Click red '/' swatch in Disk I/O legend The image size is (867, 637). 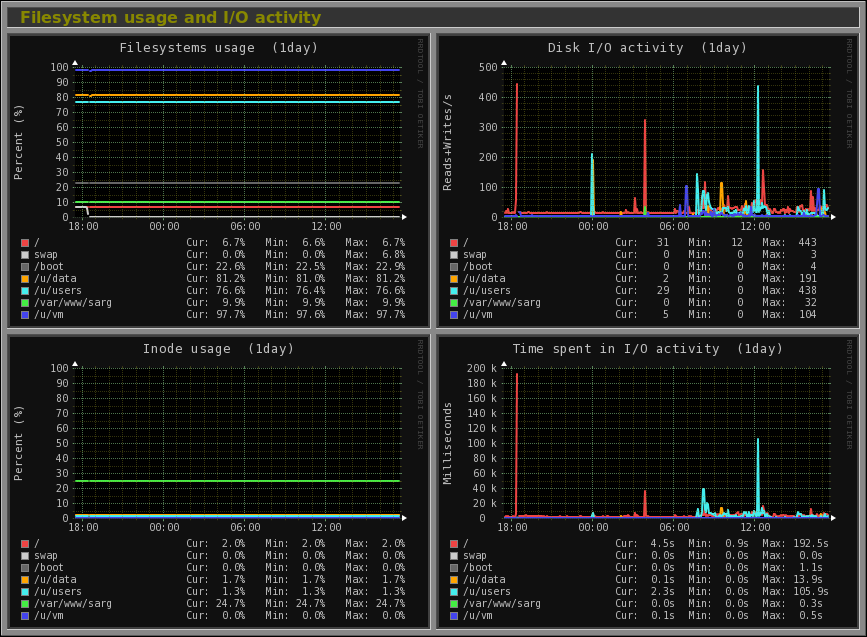pyautogui.click(x=454, y=243)
